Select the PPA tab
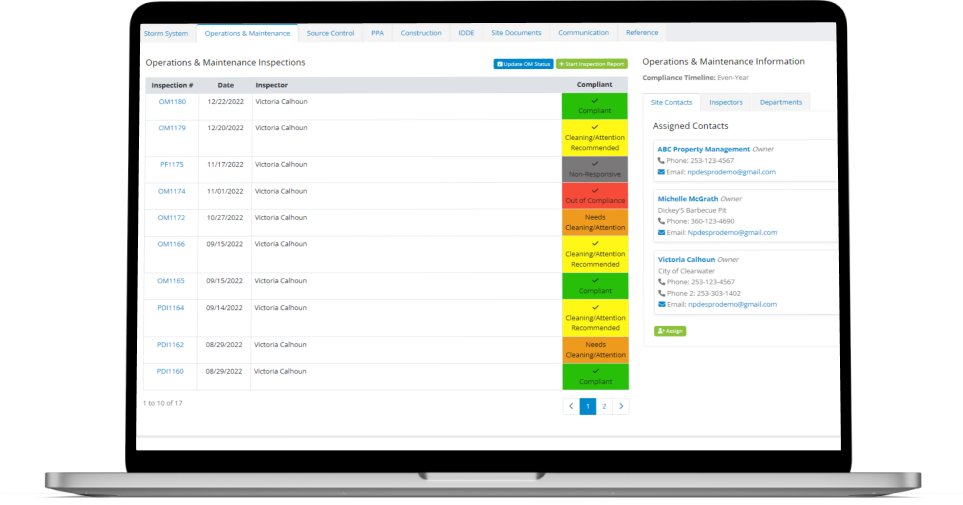Image resolution: width=963 pixels, height=505 pixels. pyautogui.click(x=377, y=33)
